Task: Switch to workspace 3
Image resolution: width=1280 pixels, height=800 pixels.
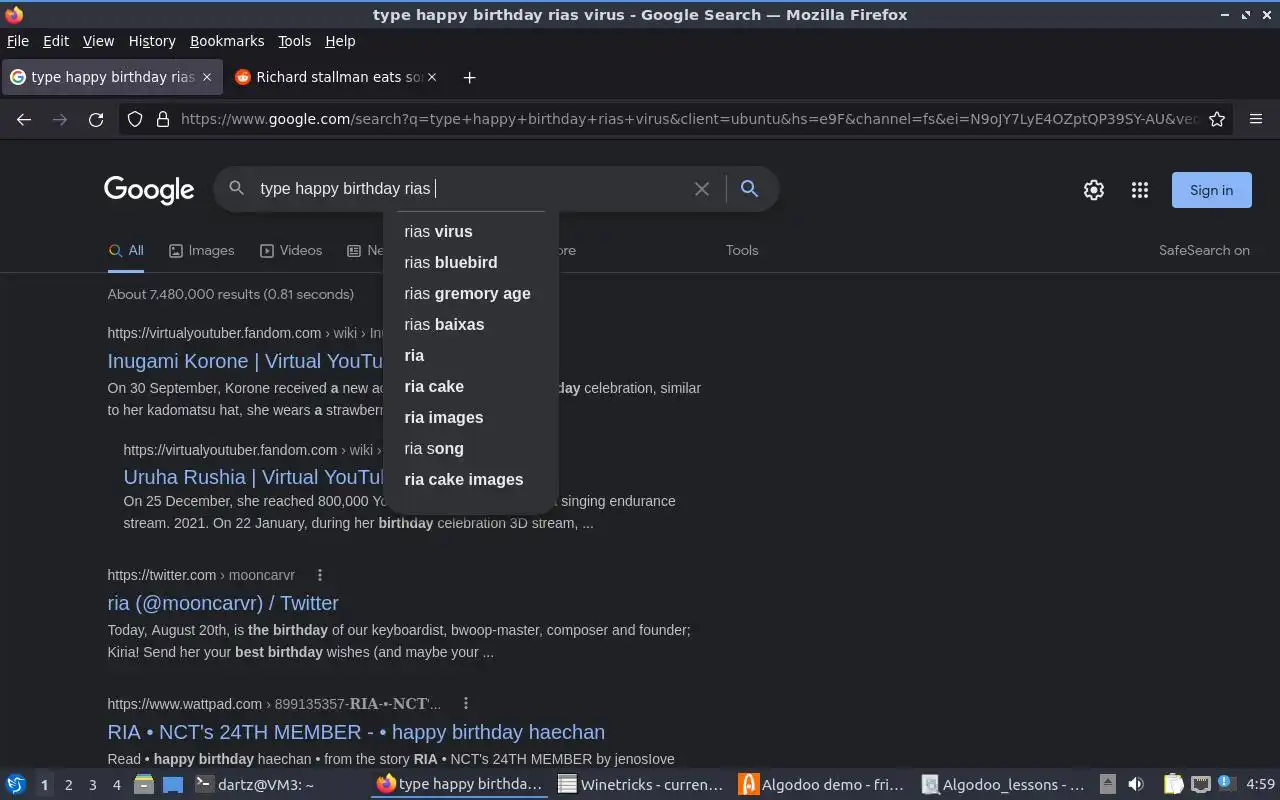Action: (x=92, y=785)
